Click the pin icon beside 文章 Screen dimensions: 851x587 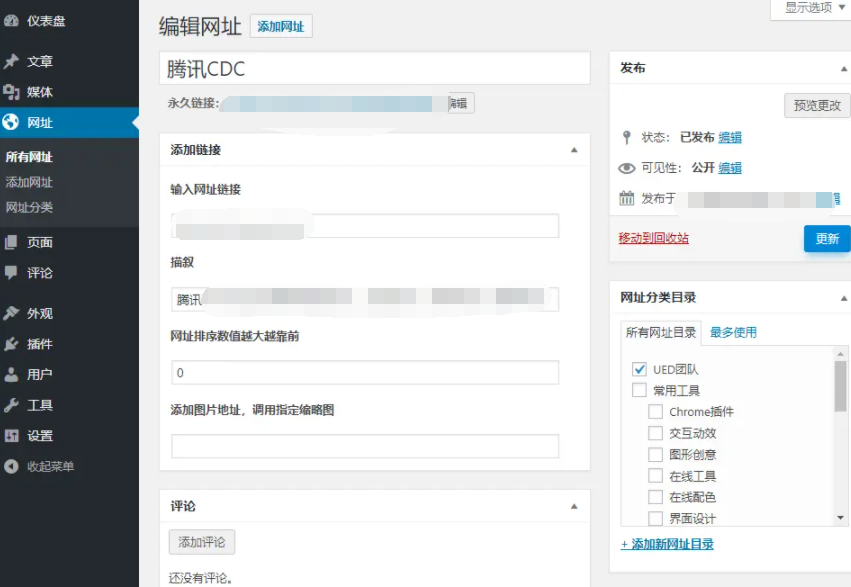11,61
